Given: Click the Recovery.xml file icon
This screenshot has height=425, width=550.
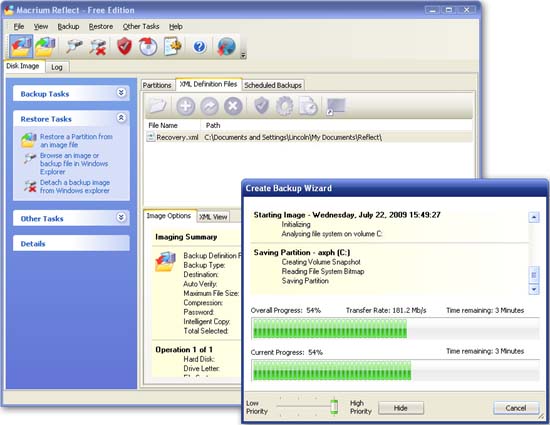Looking at the screenshot, I should click(x=150, y=137).
